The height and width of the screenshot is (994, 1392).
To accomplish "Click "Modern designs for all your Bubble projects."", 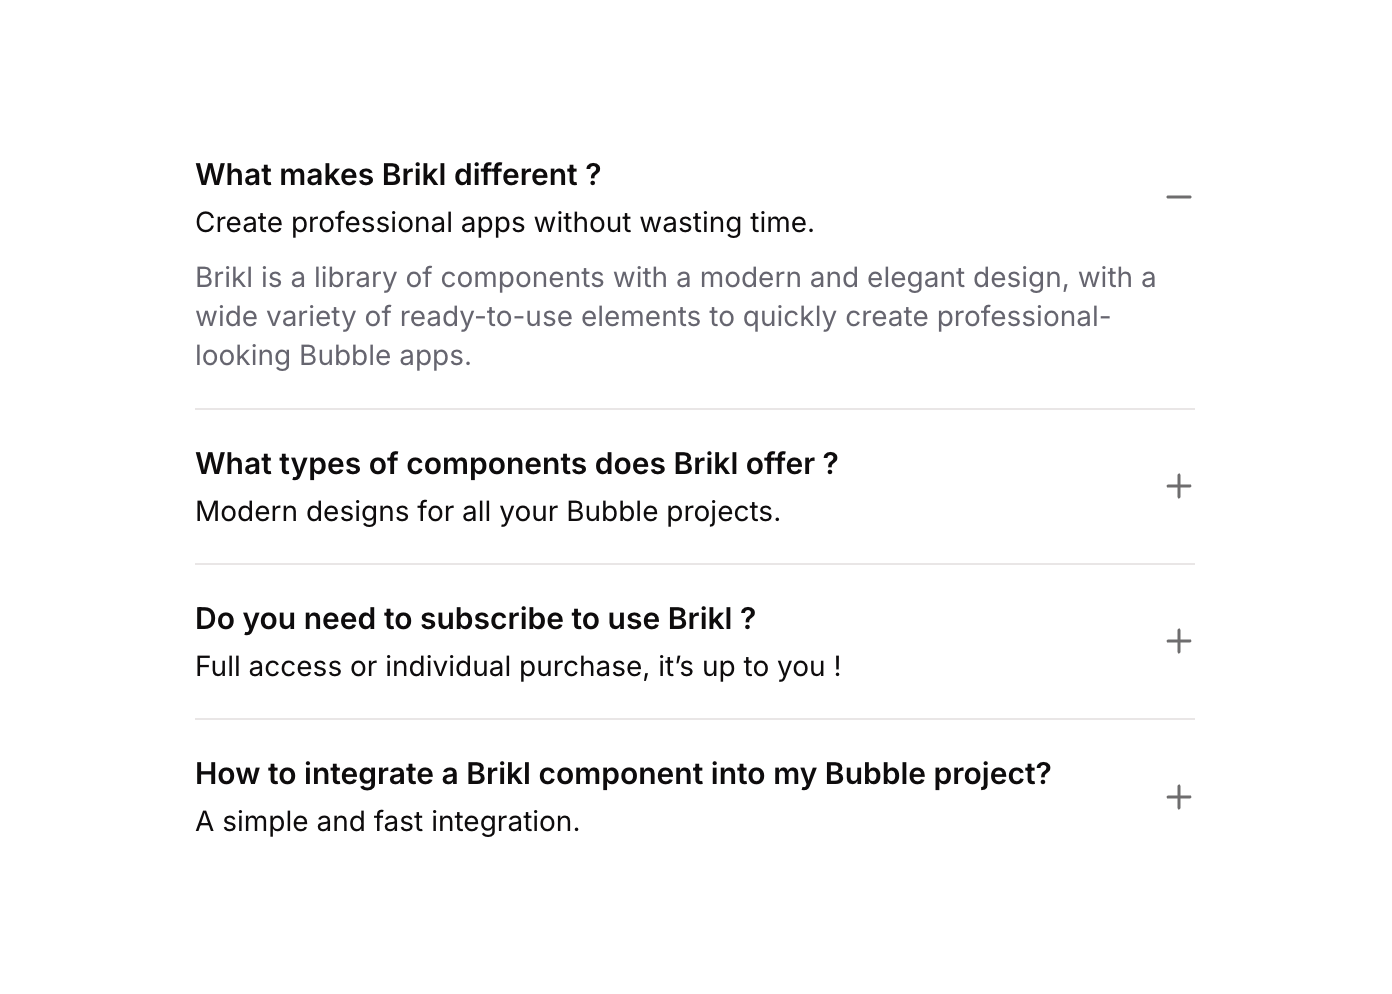I will pyautogui.click(x=487, y=511).
